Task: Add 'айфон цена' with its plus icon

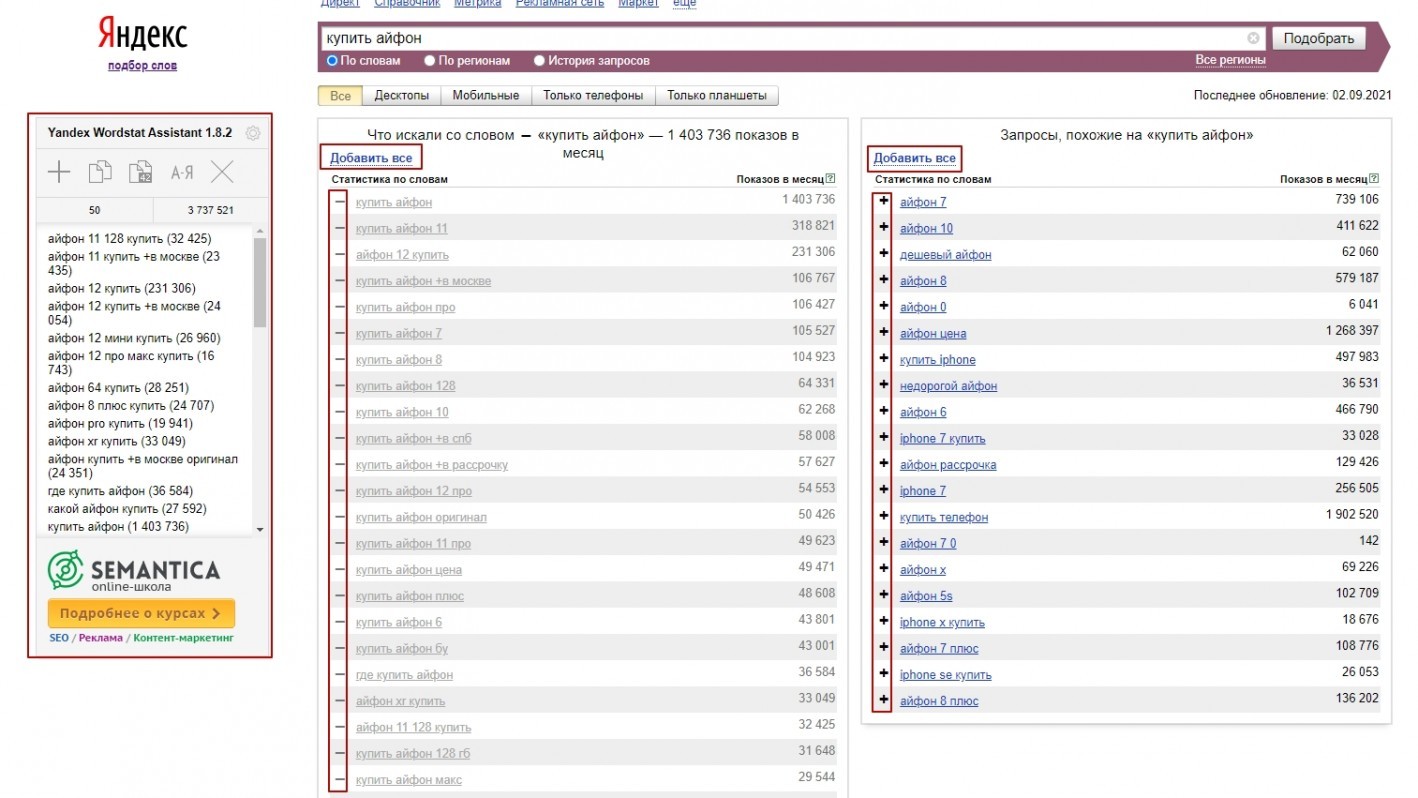Action: tap(883, 333)
